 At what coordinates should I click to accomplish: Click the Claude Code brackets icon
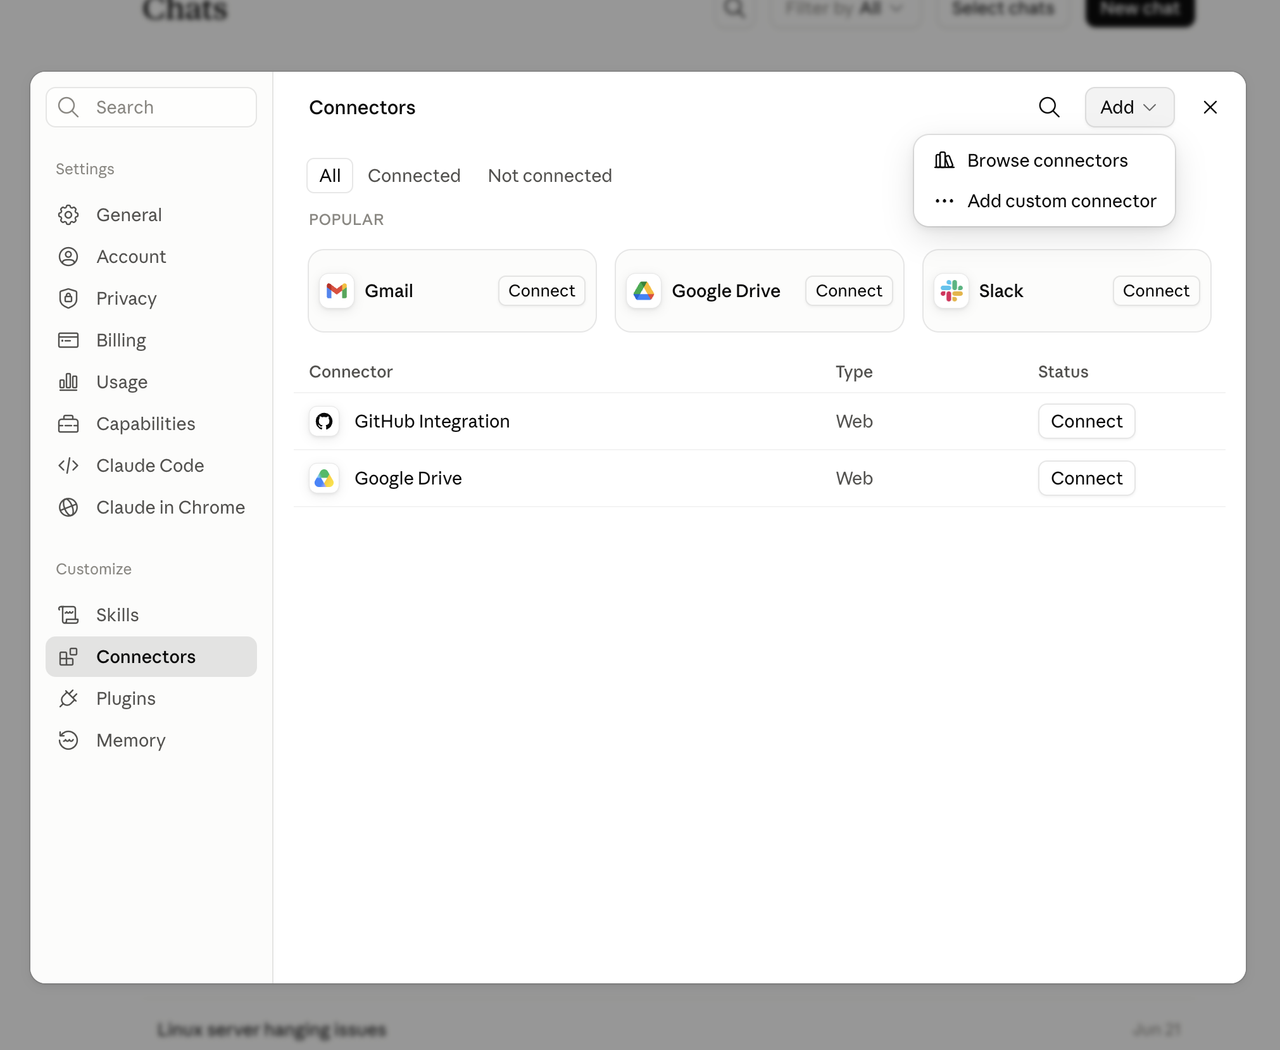pos(68,466)
